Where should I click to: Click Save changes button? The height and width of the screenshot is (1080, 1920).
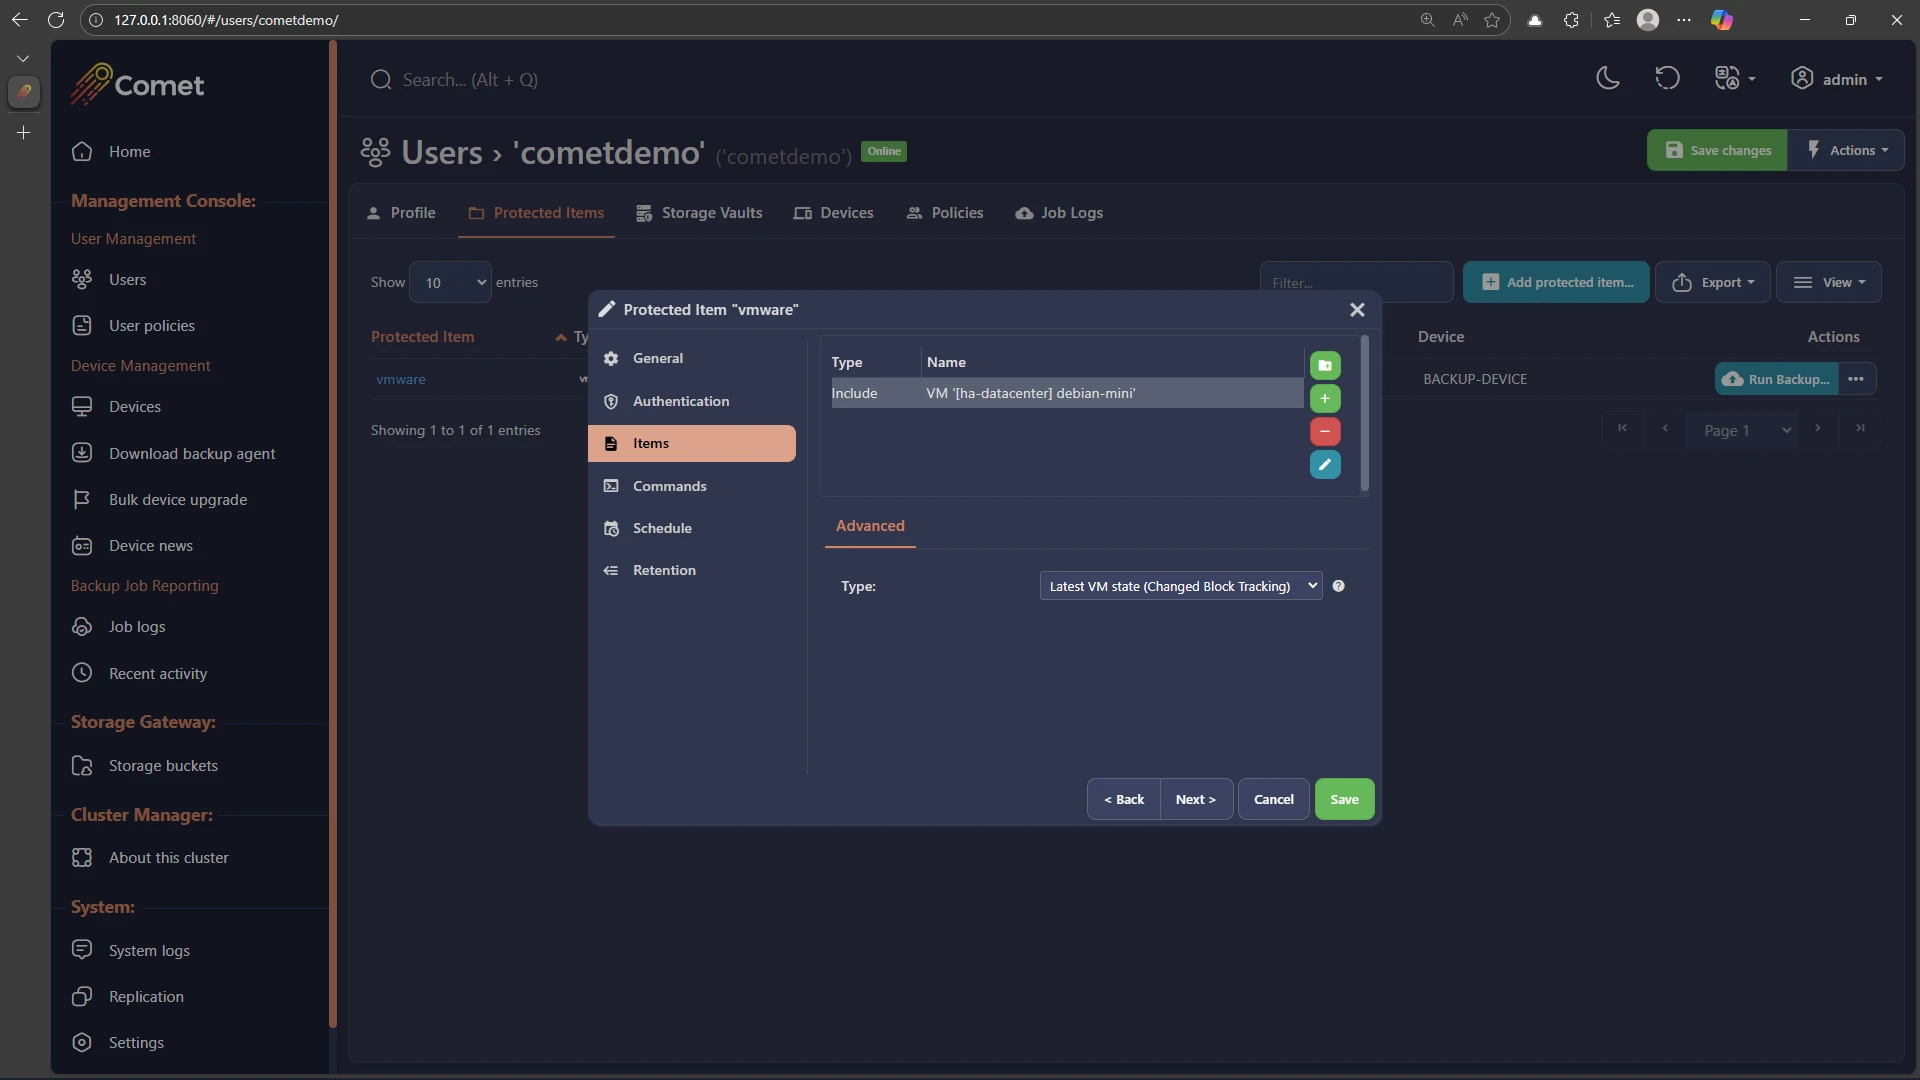[x=1717, y=150]
